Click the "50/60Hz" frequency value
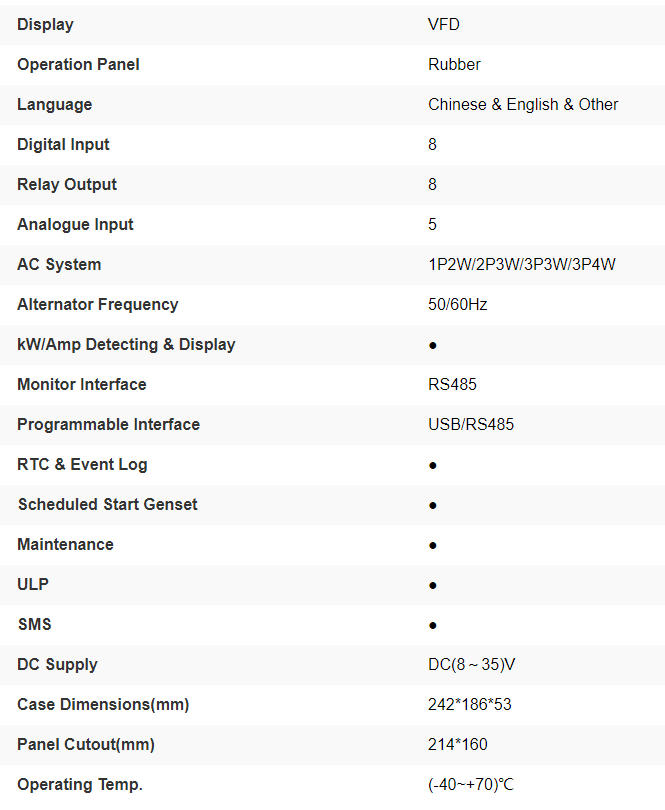The width and height of the screenshot is (665, 810). 457,304
